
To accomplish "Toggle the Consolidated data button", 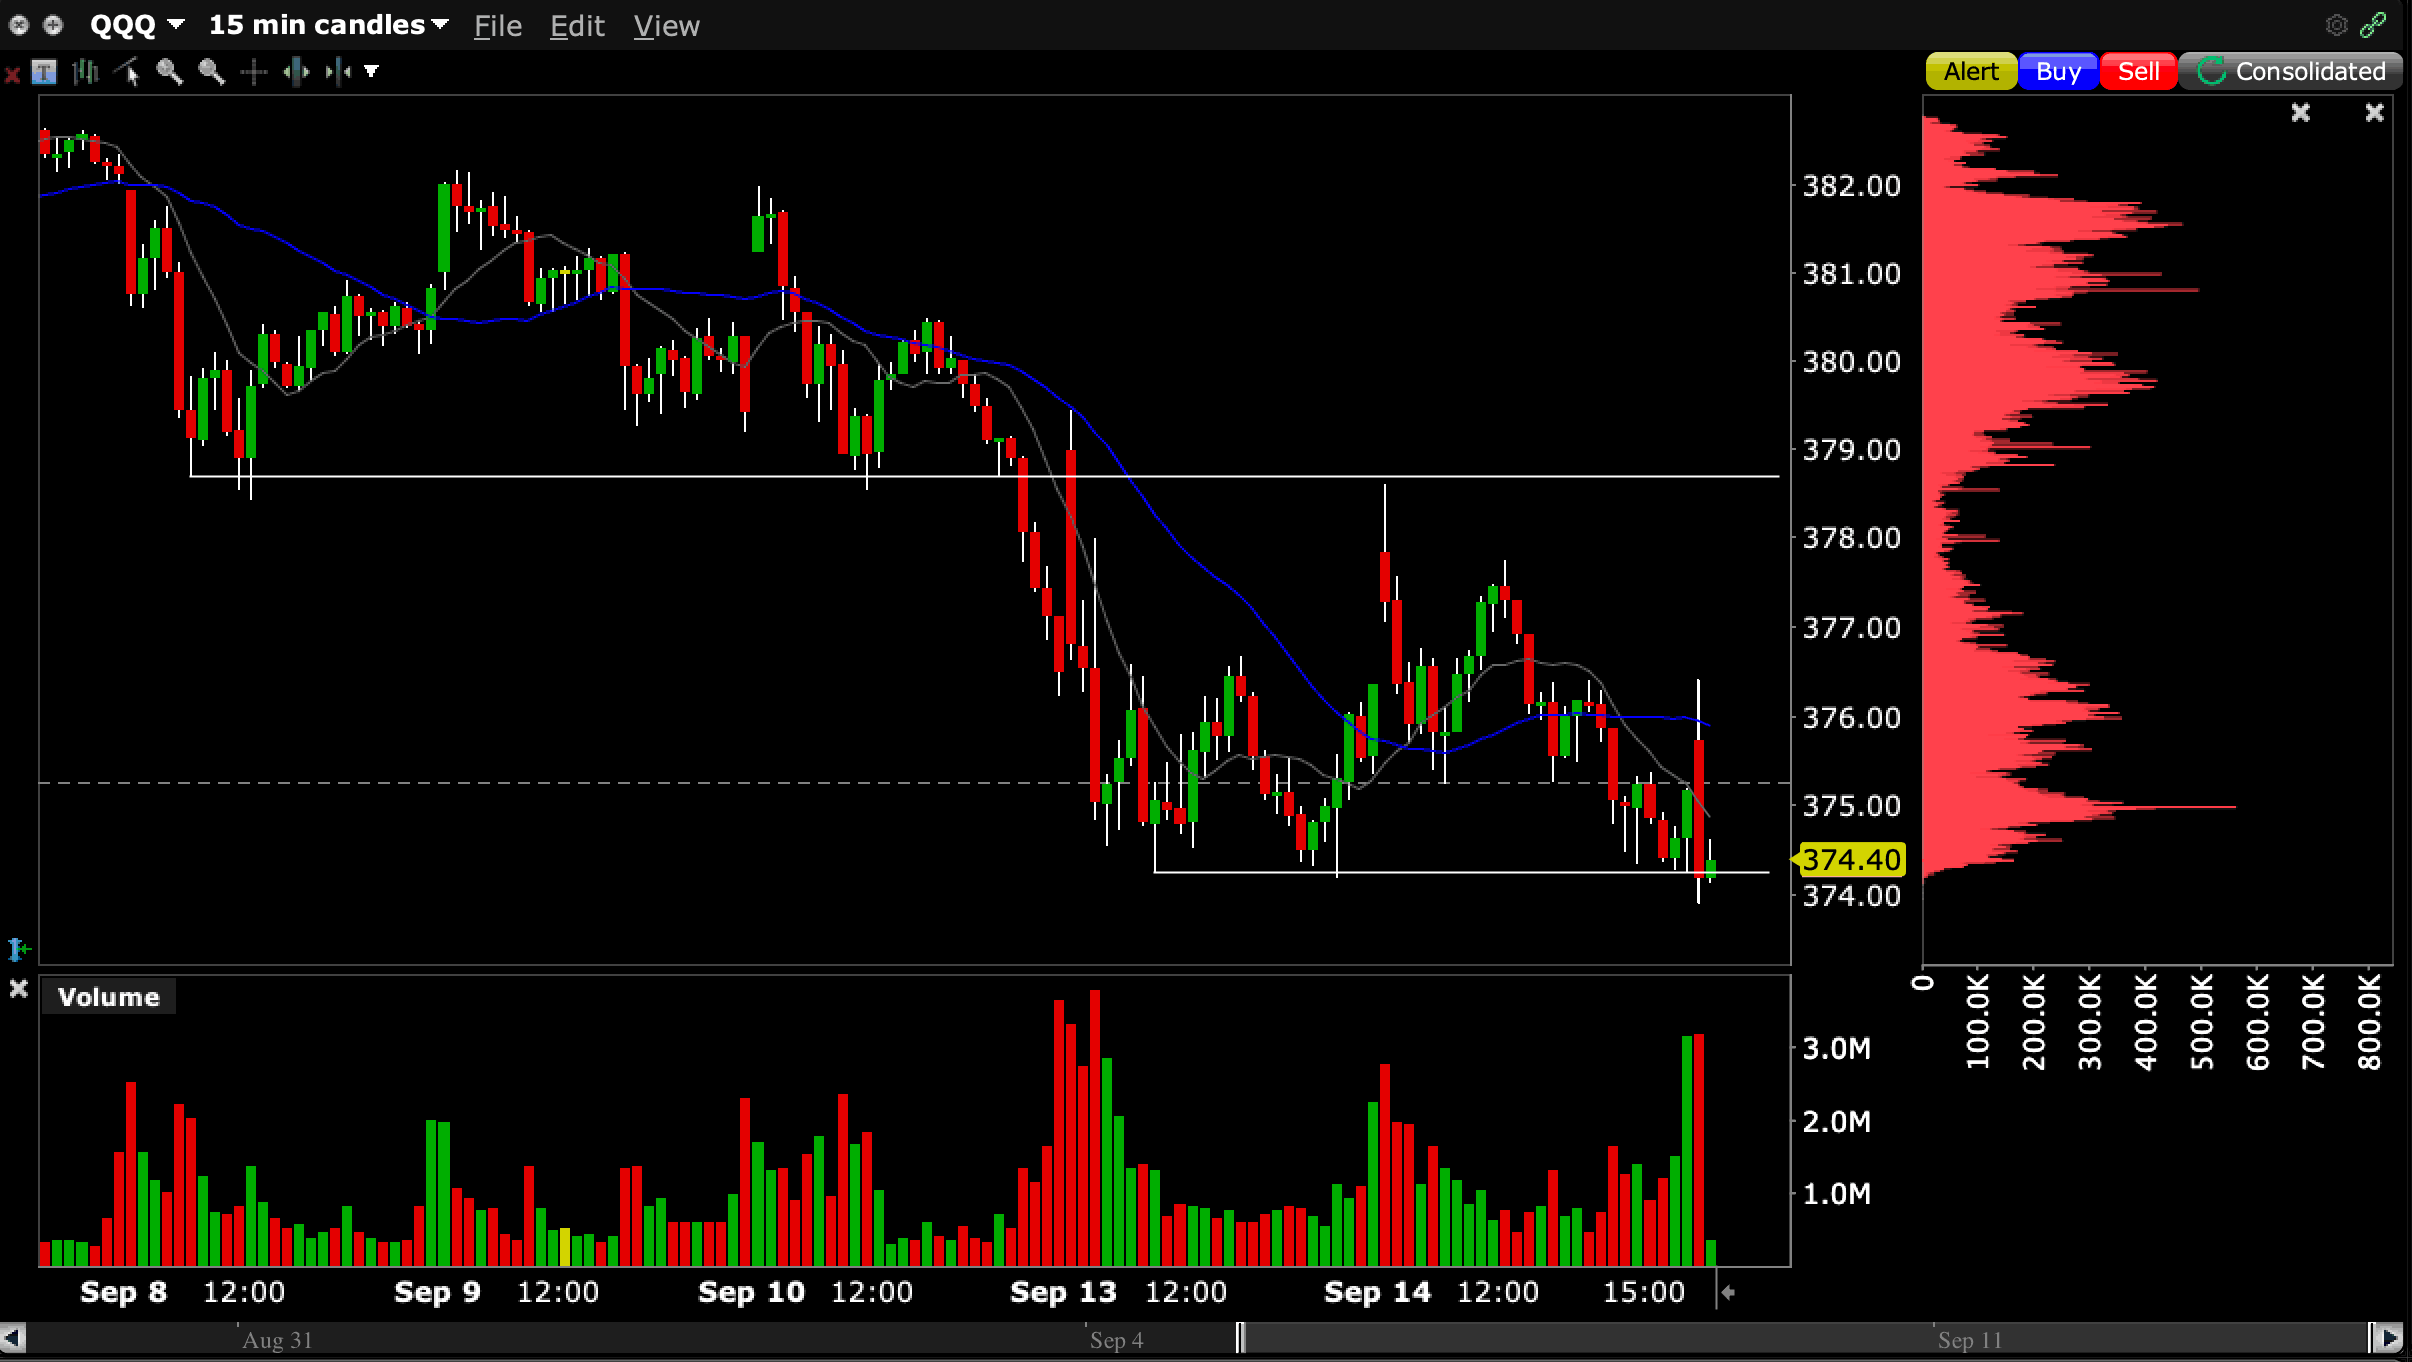I will pyautogui.click(x=2291, y=72).
